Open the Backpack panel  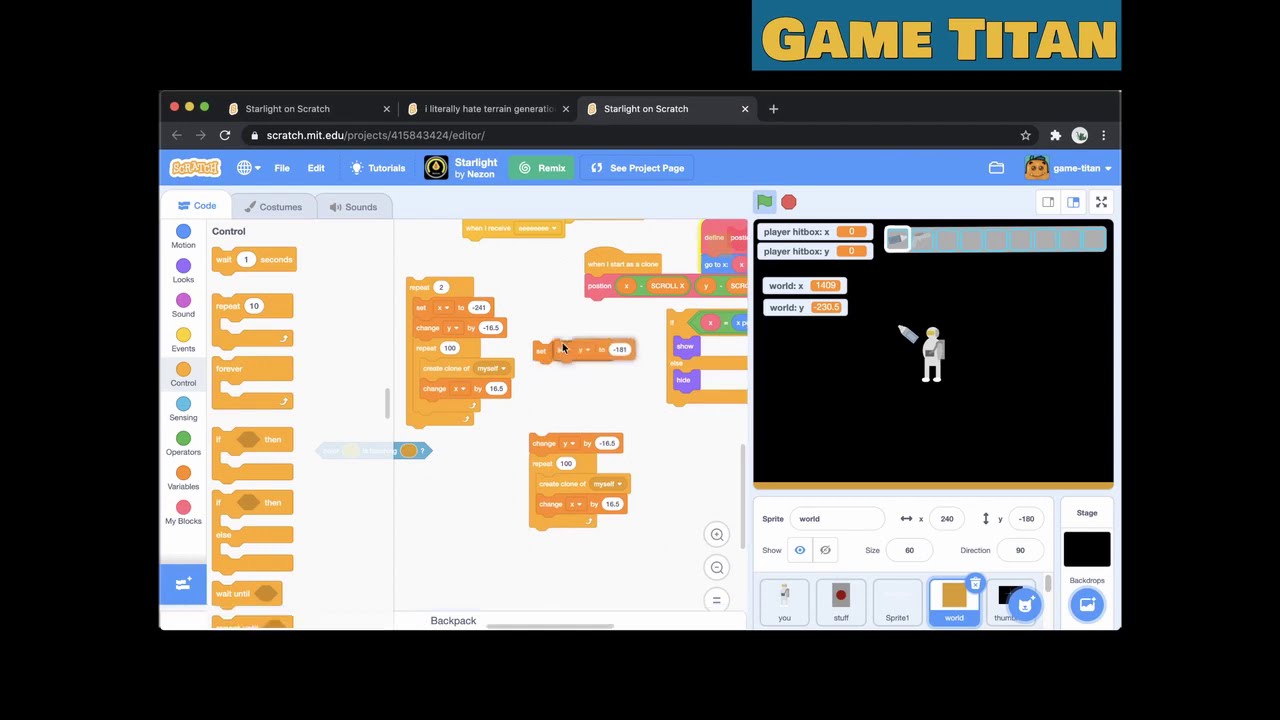(453, 621)
